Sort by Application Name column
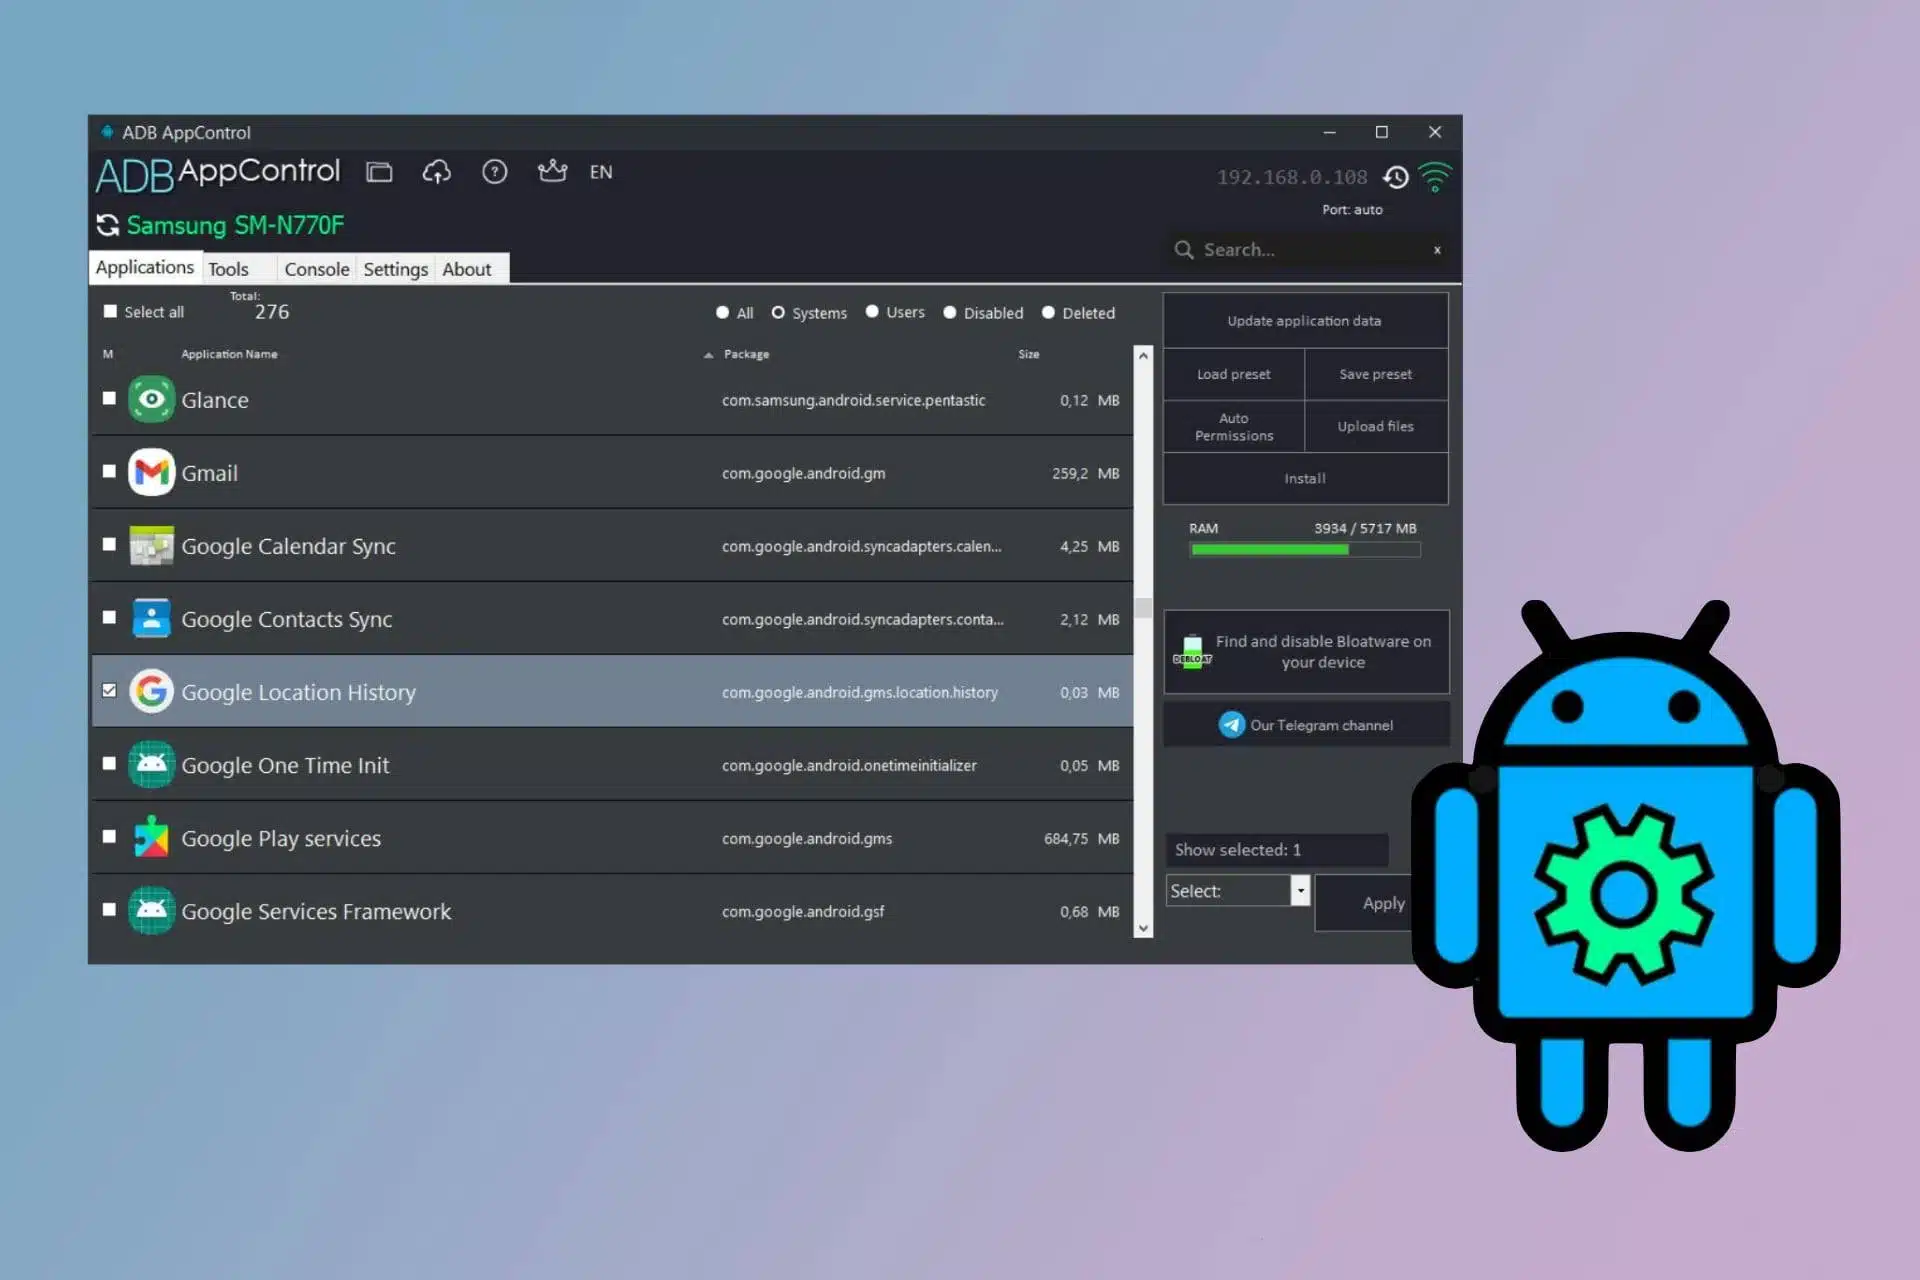This screenshot has height=1280, width=1920. tap(229, 354)
